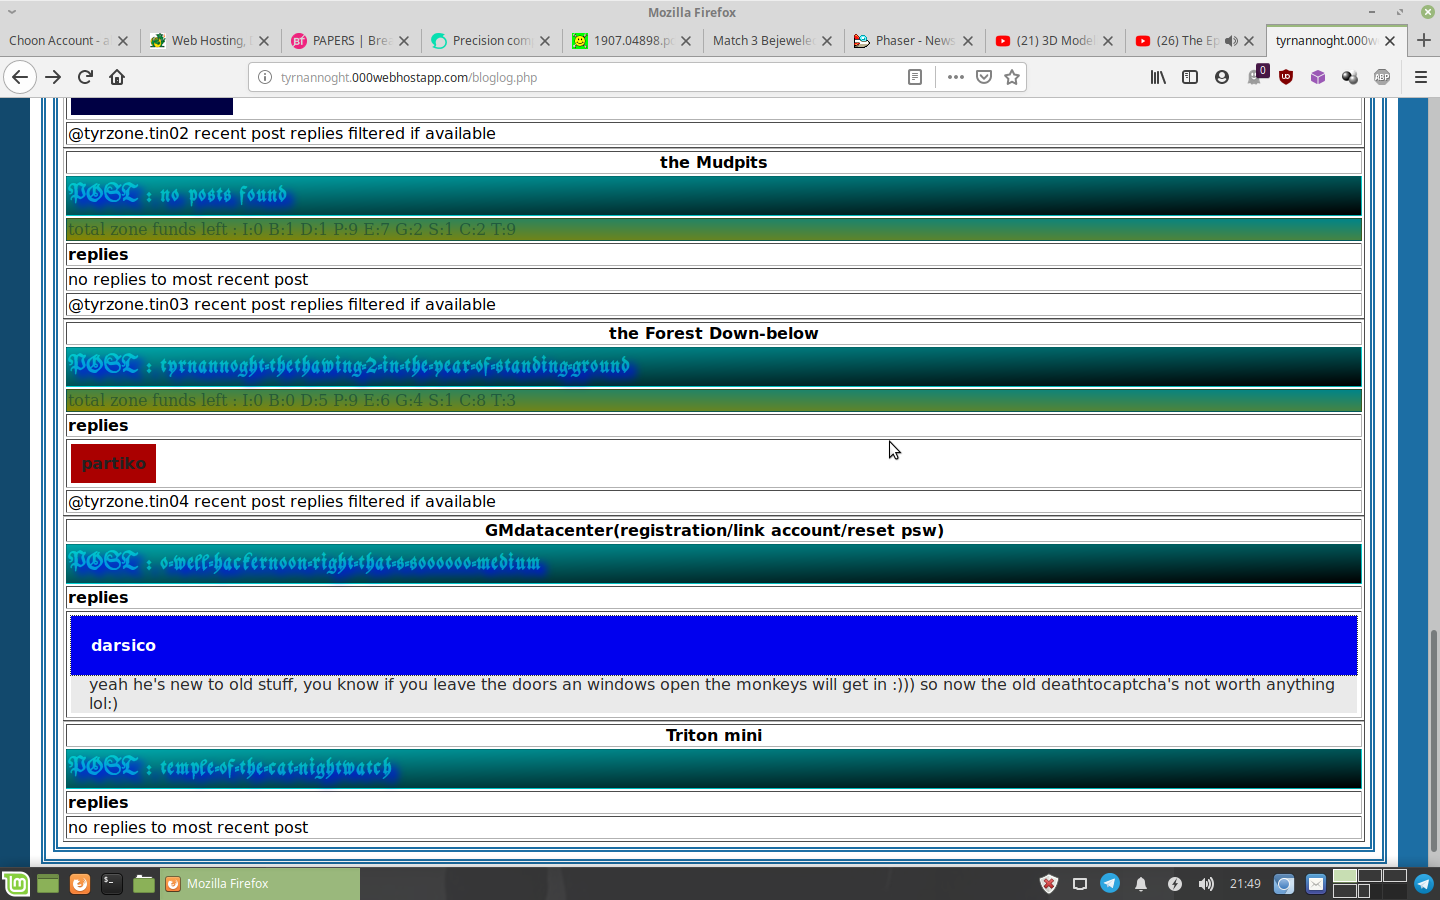This screenshot has height=900, width=1440.
Task: Reload the current page
Action: 85,77
